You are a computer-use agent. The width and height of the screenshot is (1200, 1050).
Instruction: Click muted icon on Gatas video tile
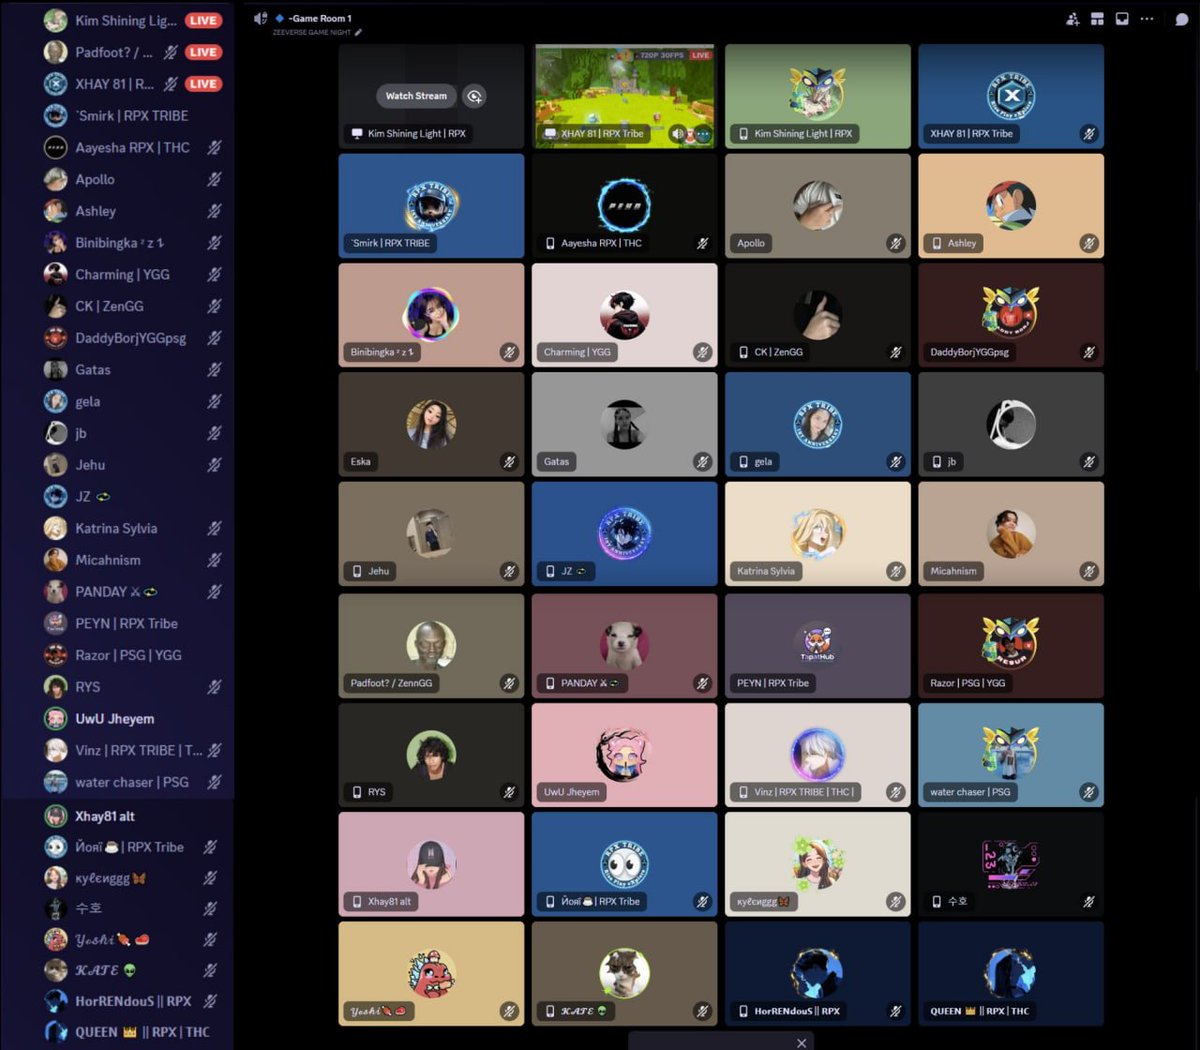pyautogui.click(x=702, y=462)
